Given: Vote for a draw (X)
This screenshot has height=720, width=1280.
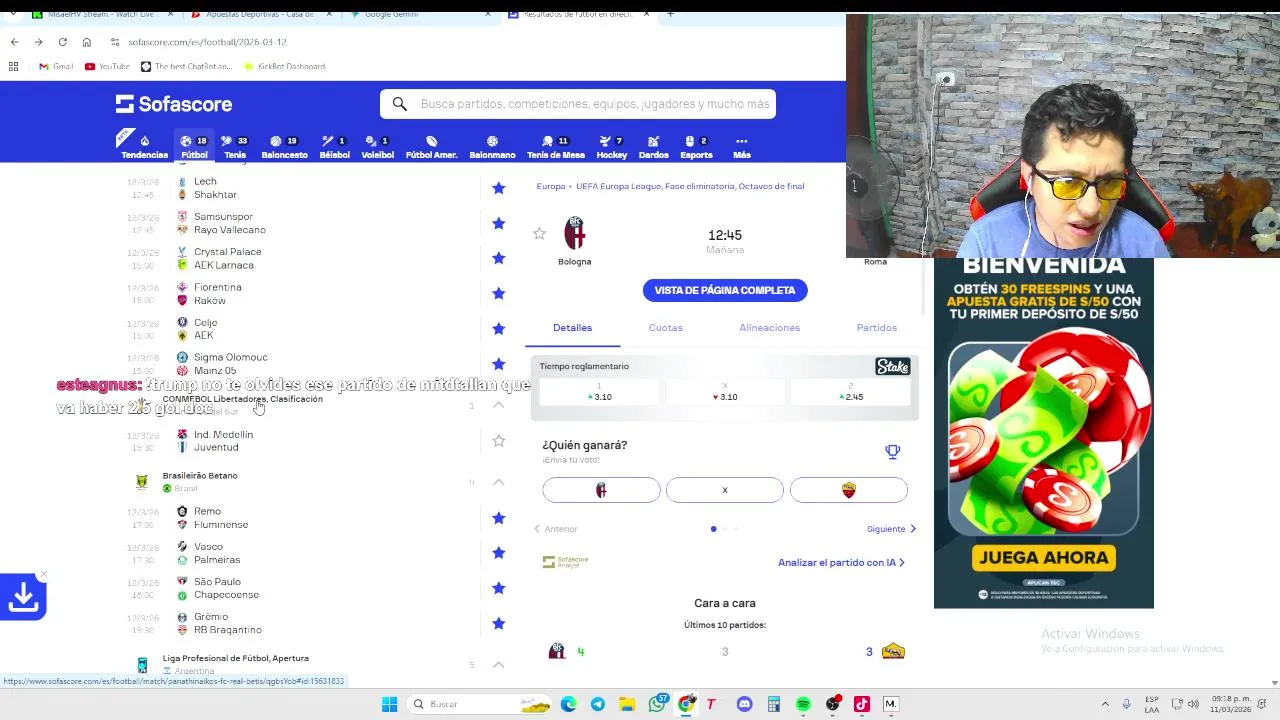Looking at the screenshot, I should pos(725,490).
